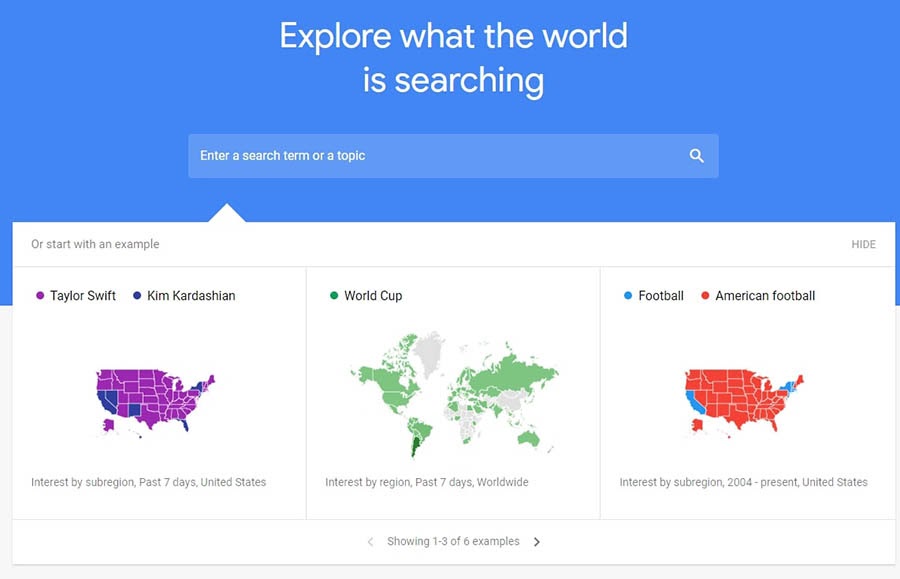
Task: Click the American football red dot
Action: pyautogui.click(x=705, y=296)
